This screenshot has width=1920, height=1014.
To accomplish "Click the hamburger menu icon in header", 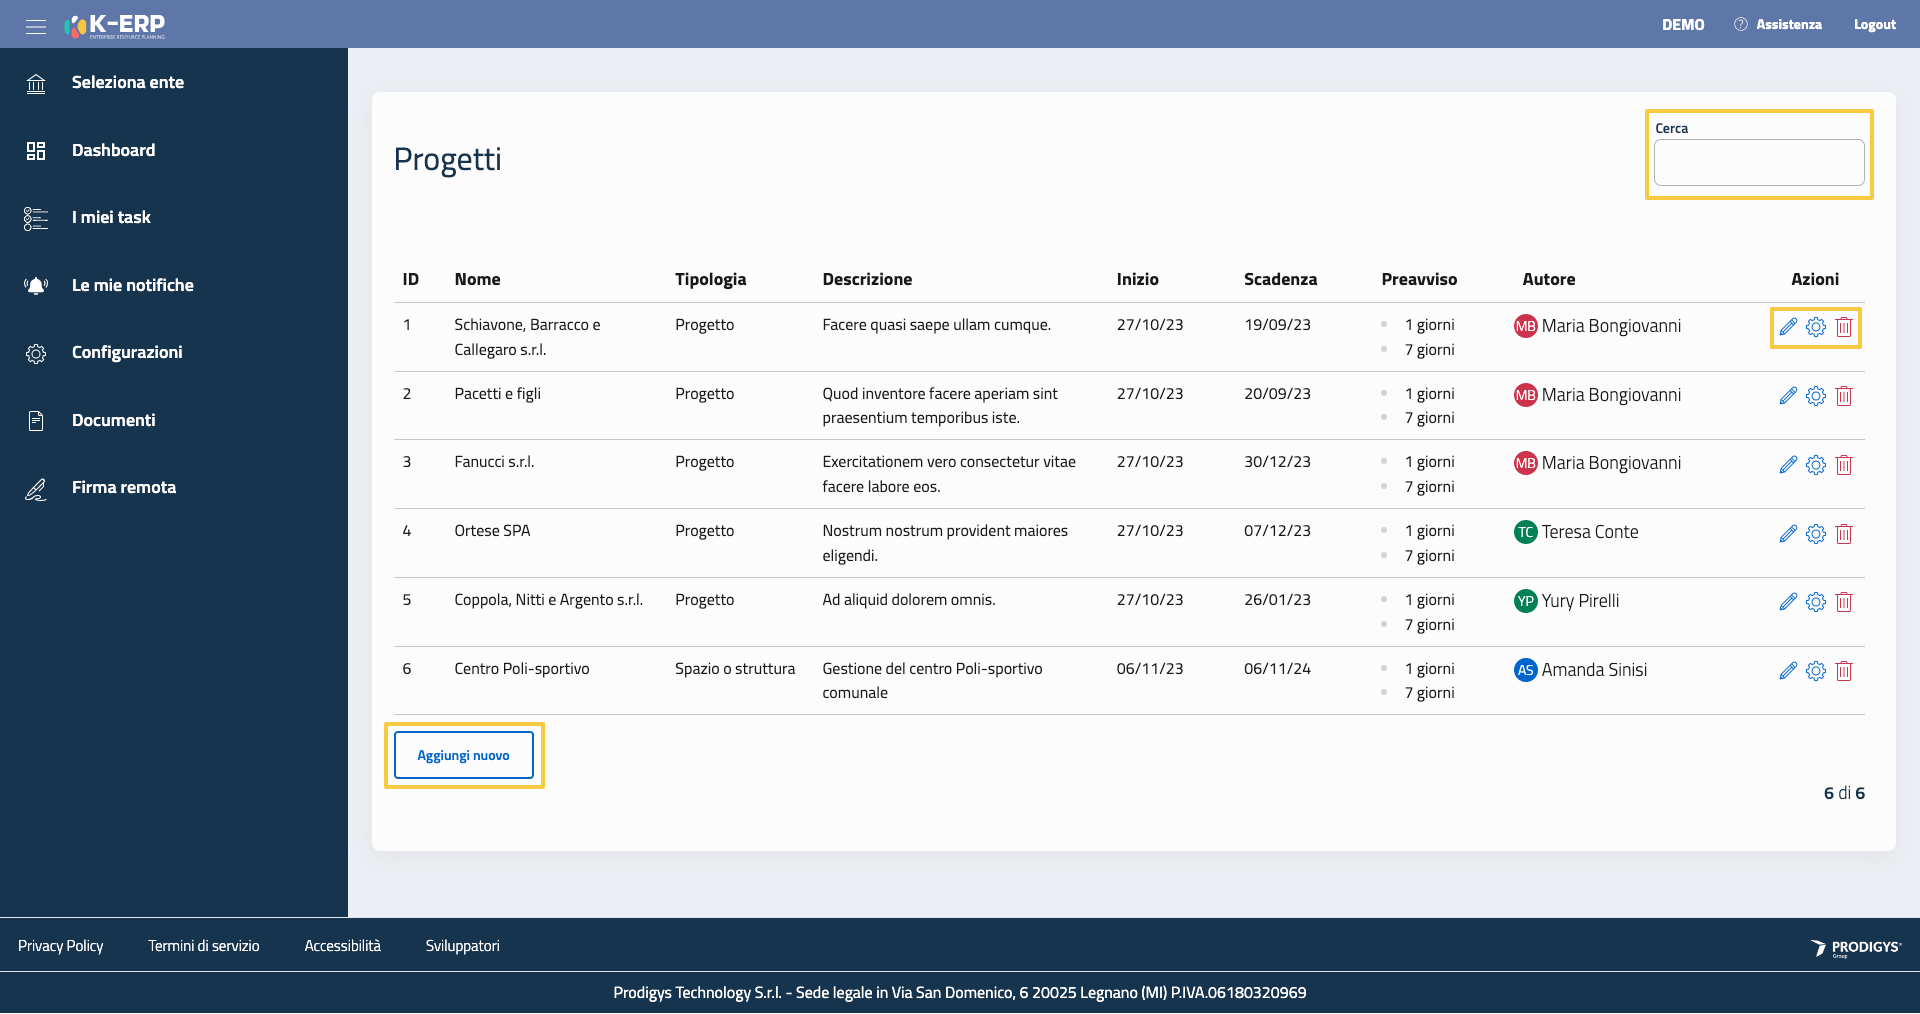I will click(x=36, y=26).
